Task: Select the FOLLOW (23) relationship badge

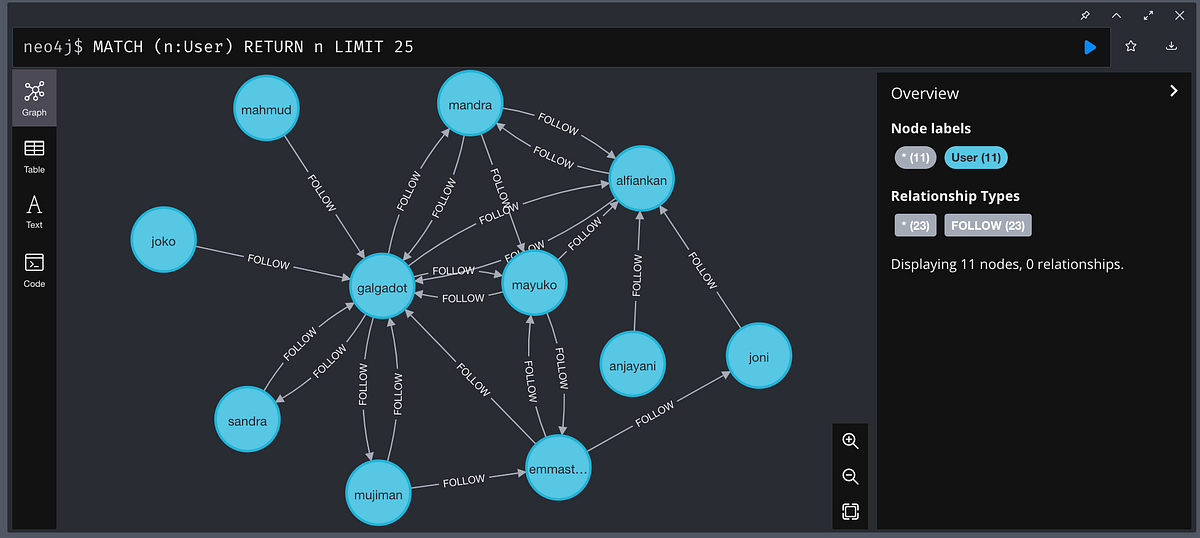Action: 988,225
